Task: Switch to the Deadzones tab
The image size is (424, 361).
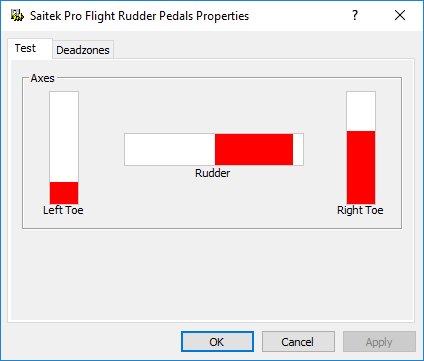Action: coord(83,50)
